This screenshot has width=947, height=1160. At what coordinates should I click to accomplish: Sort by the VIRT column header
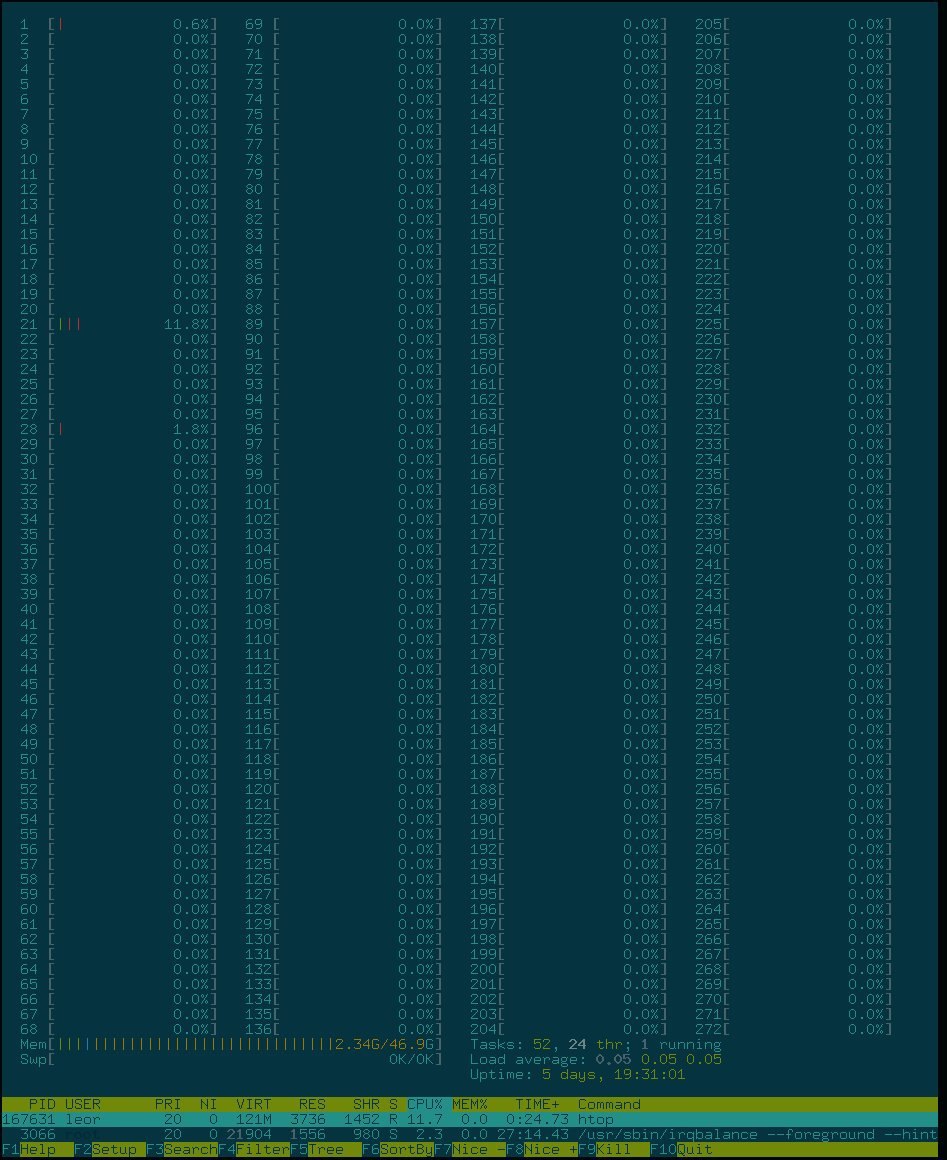[254, 1104]
